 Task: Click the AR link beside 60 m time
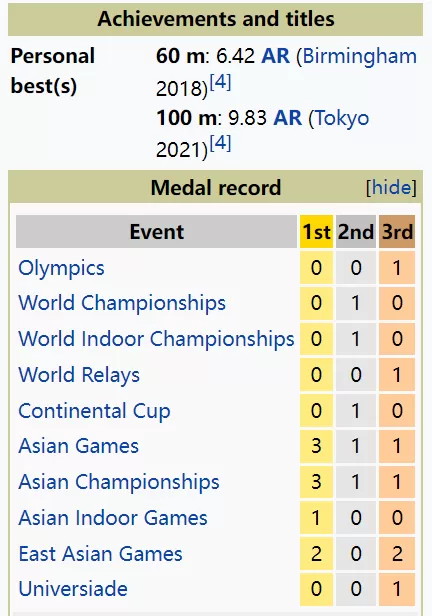click(x=275, y=56)
